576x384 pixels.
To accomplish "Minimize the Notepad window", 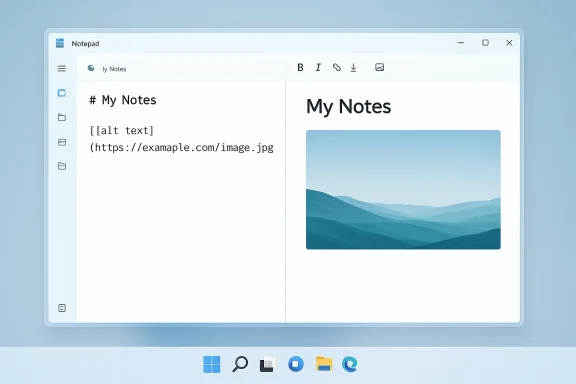I will (x=461, y=43).
